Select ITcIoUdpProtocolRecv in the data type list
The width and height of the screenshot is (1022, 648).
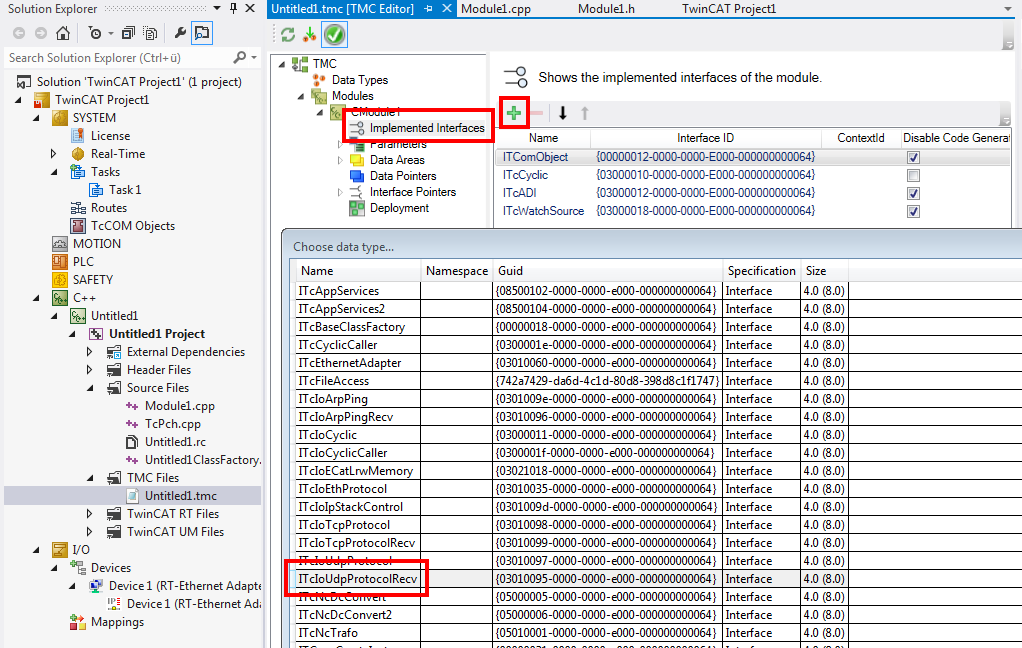pos(357,579)
